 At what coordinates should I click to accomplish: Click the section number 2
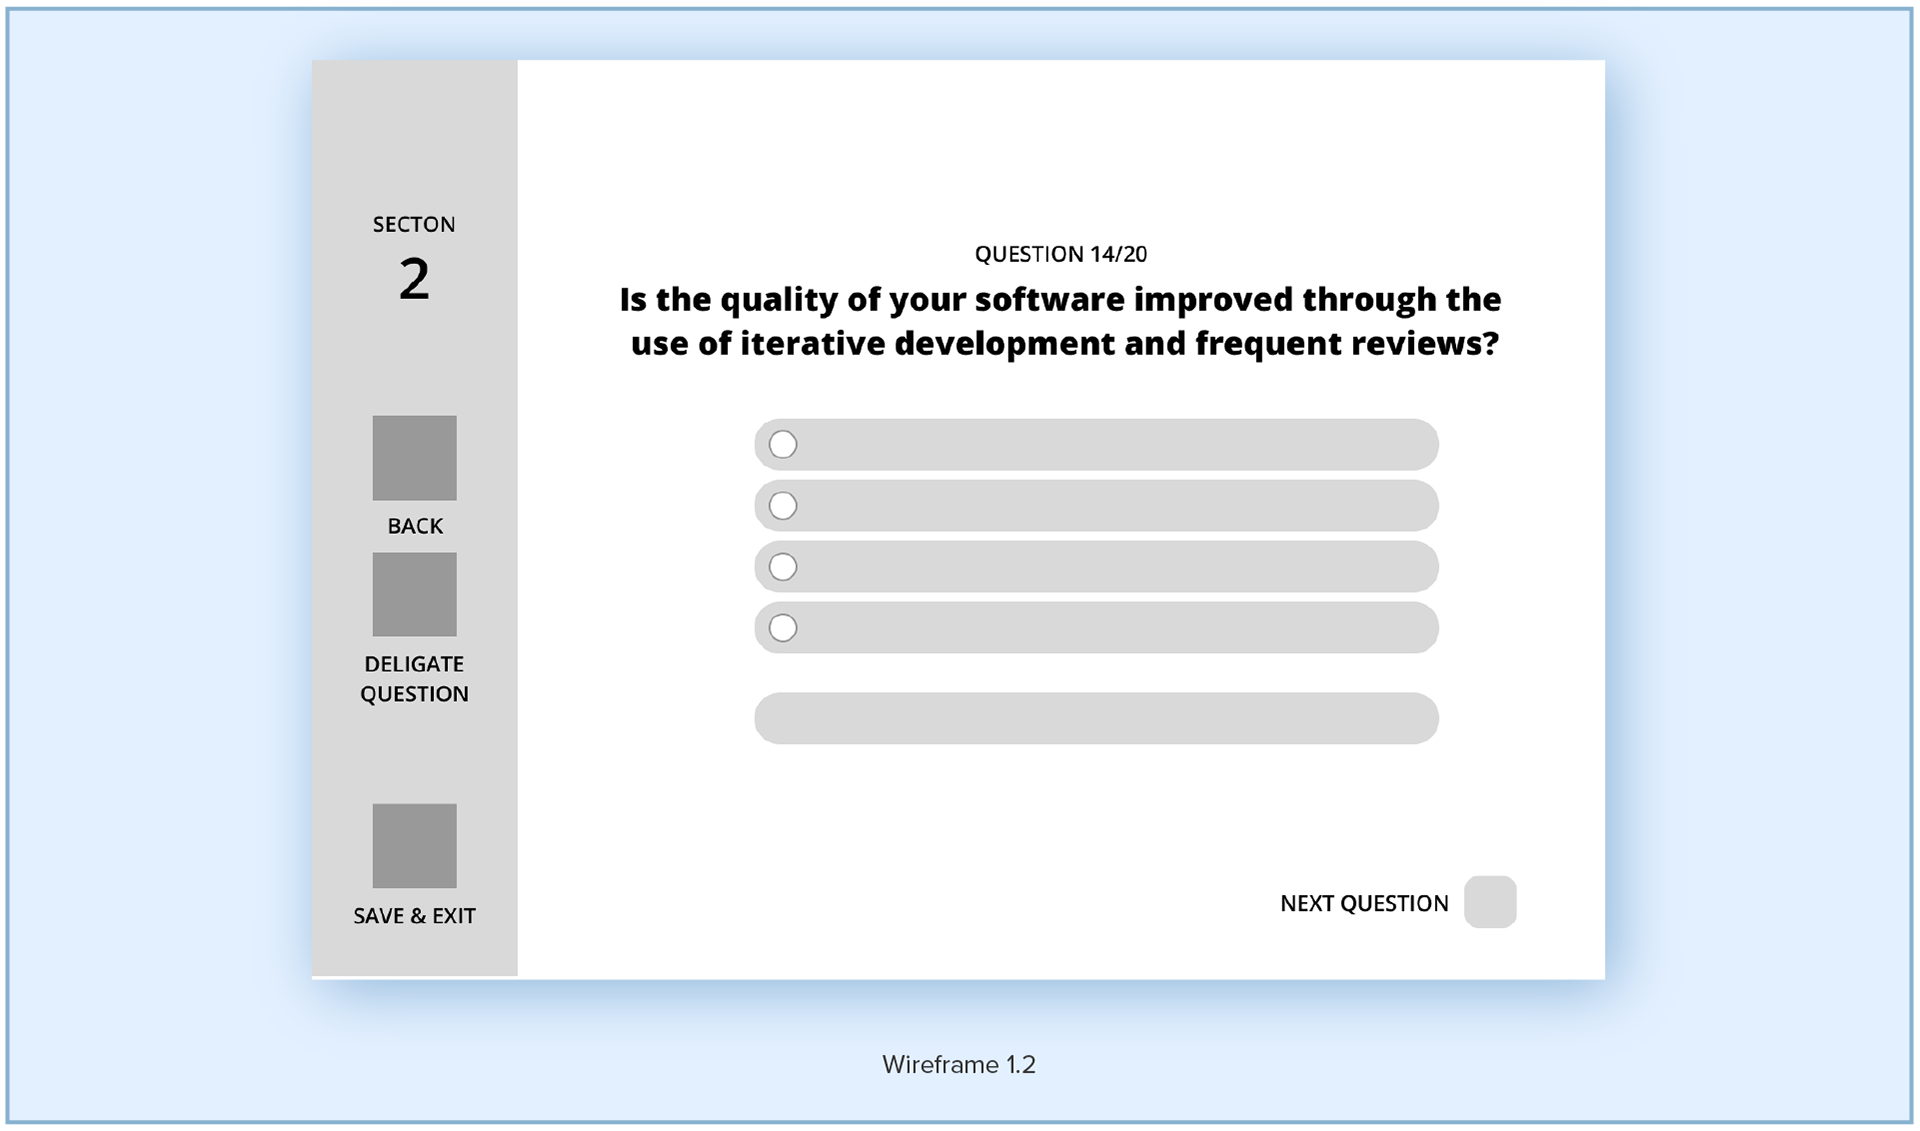[x=414, y=279]
